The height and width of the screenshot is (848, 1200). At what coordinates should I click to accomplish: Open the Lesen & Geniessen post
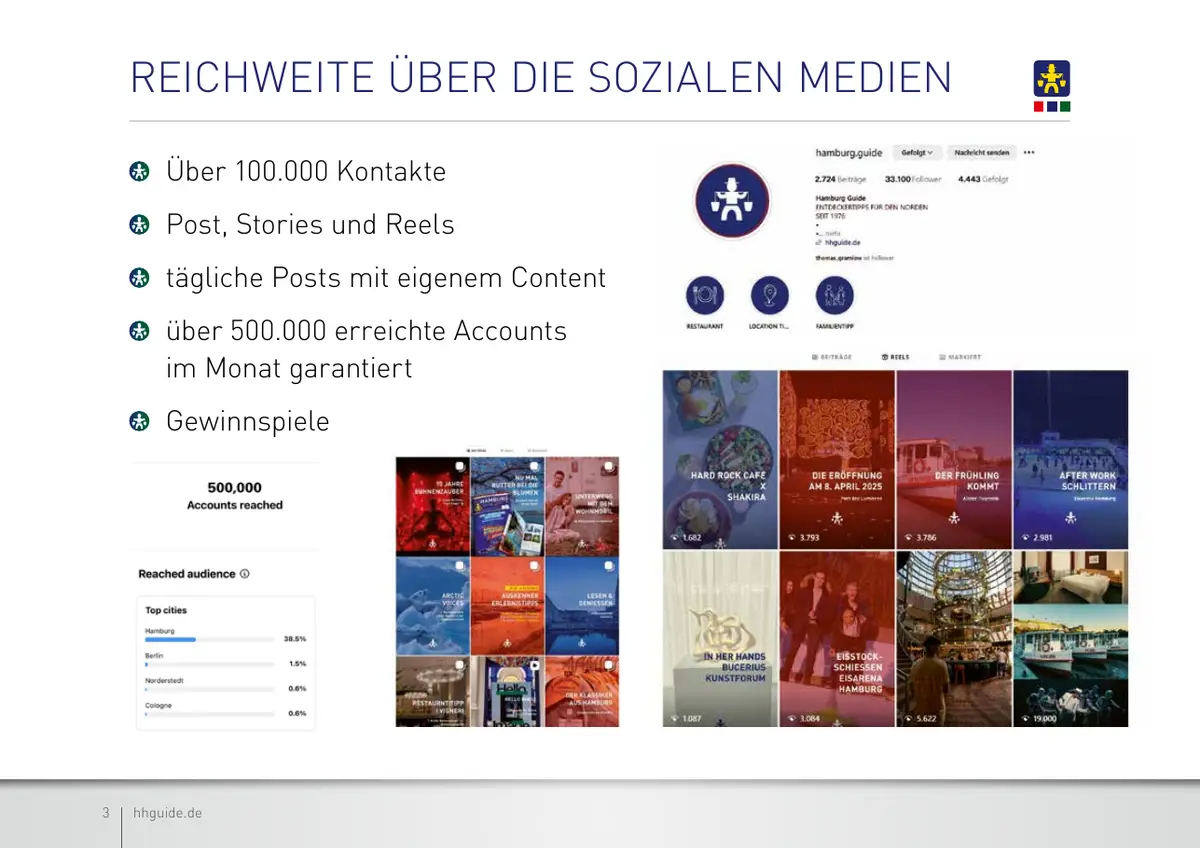click(x=582, y=605)
